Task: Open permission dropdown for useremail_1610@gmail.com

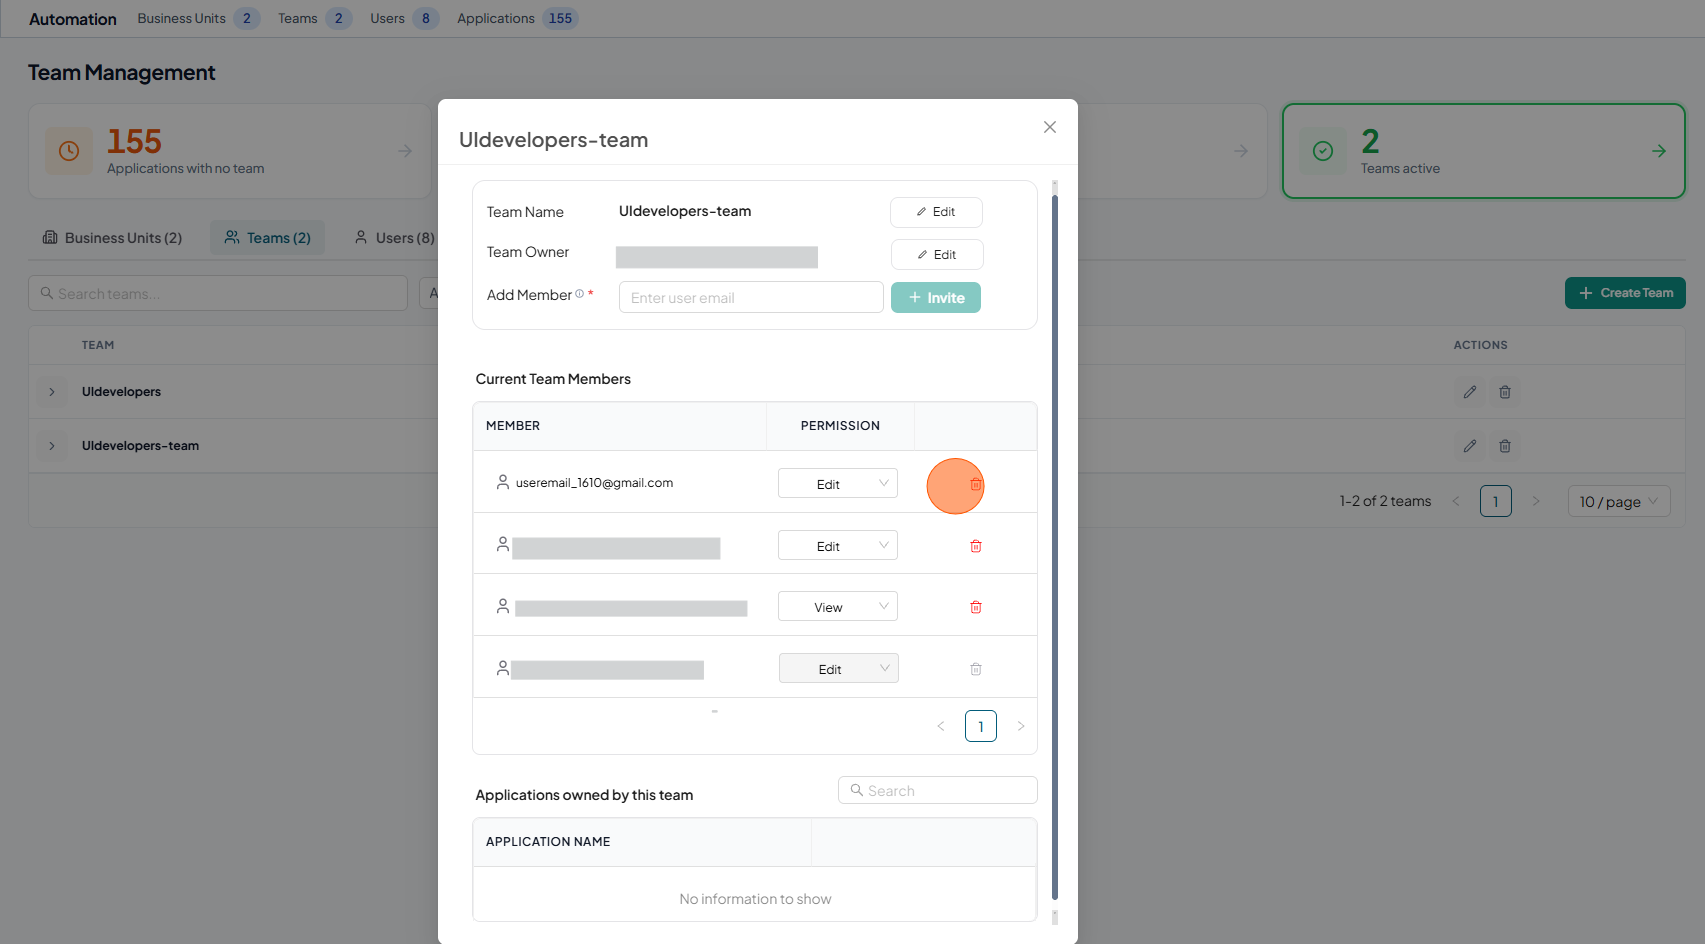Action: 838,483
